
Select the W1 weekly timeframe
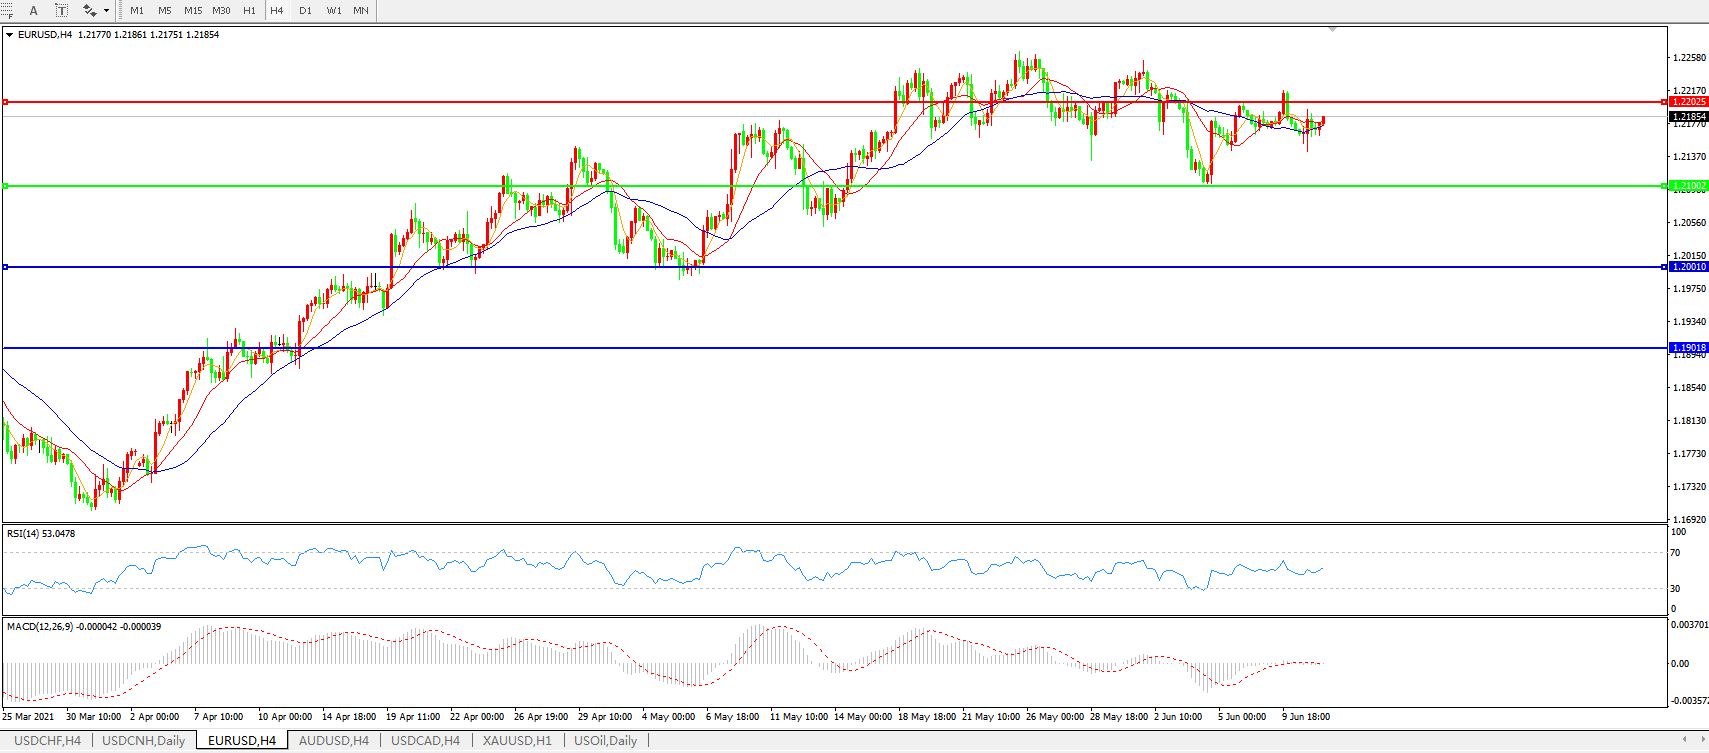334,11
